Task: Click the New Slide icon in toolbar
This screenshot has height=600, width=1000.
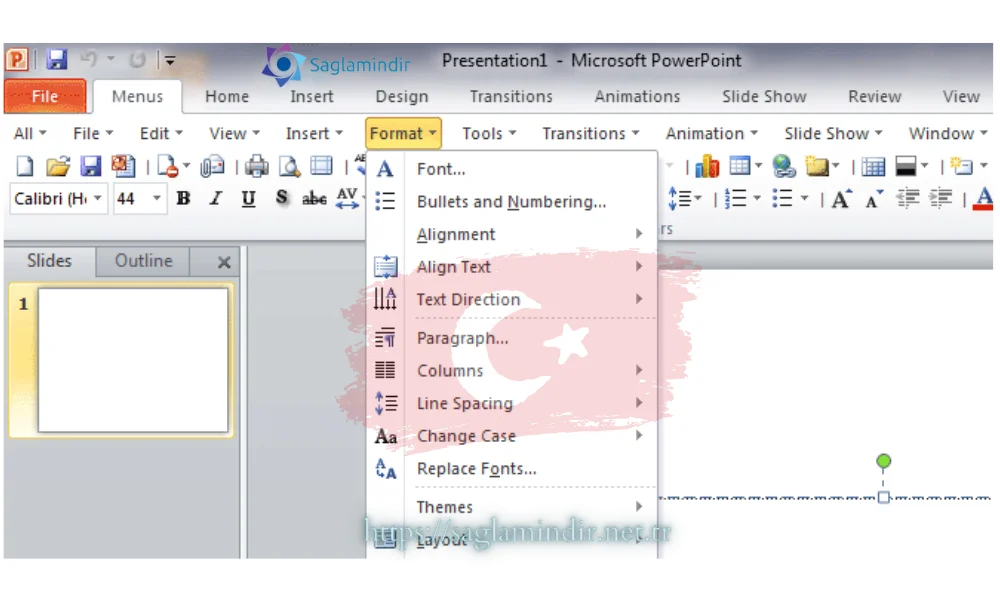Action: tap(961, 166)
